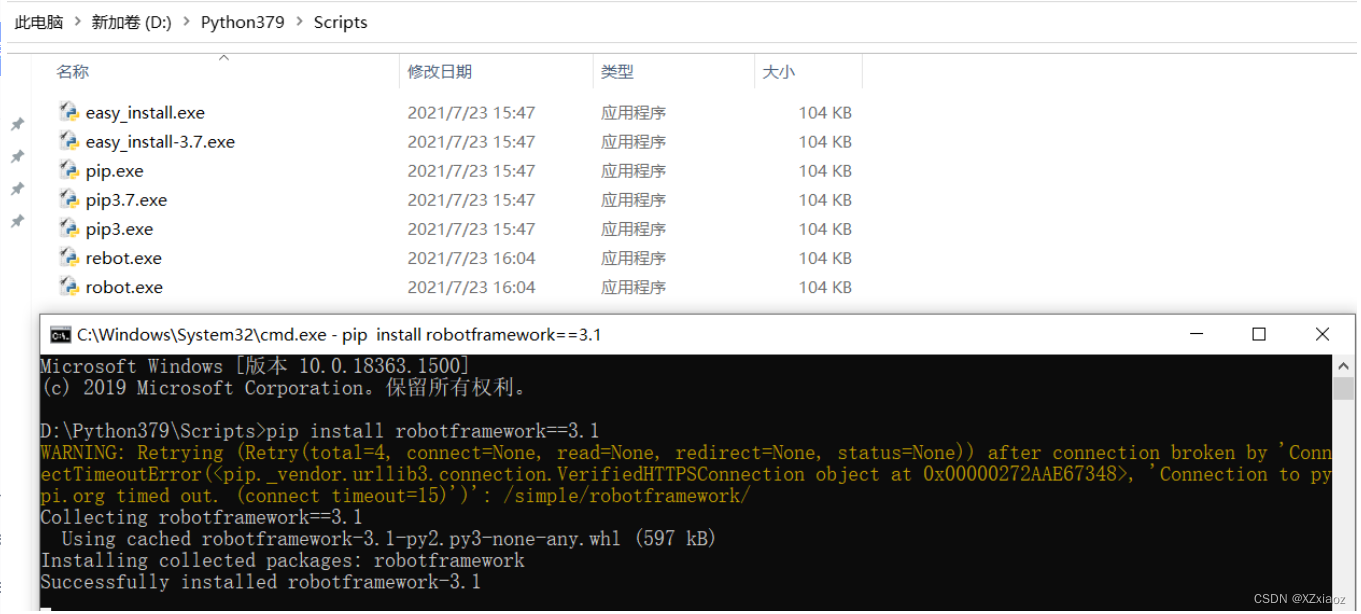Screen dimensions: 1361x614
Task: Select the file name easy_install.exe
Action: click(145, 113)
